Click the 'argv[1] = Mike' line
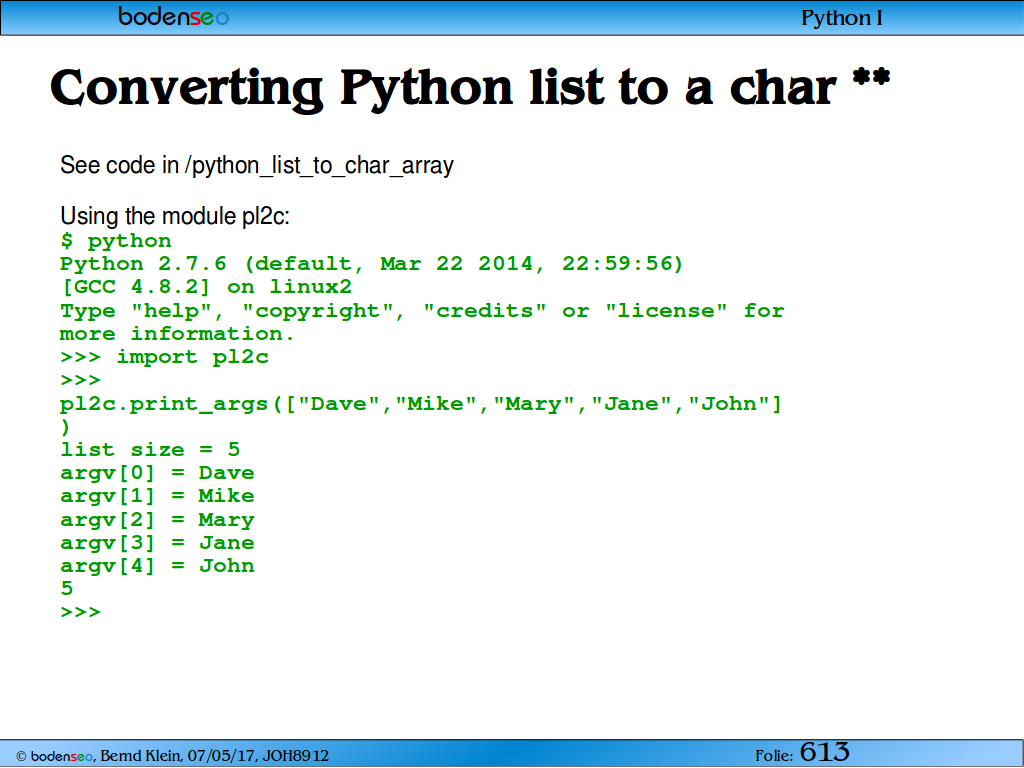This screenshot has width=1024, height=768. click(x=157, y=496)
